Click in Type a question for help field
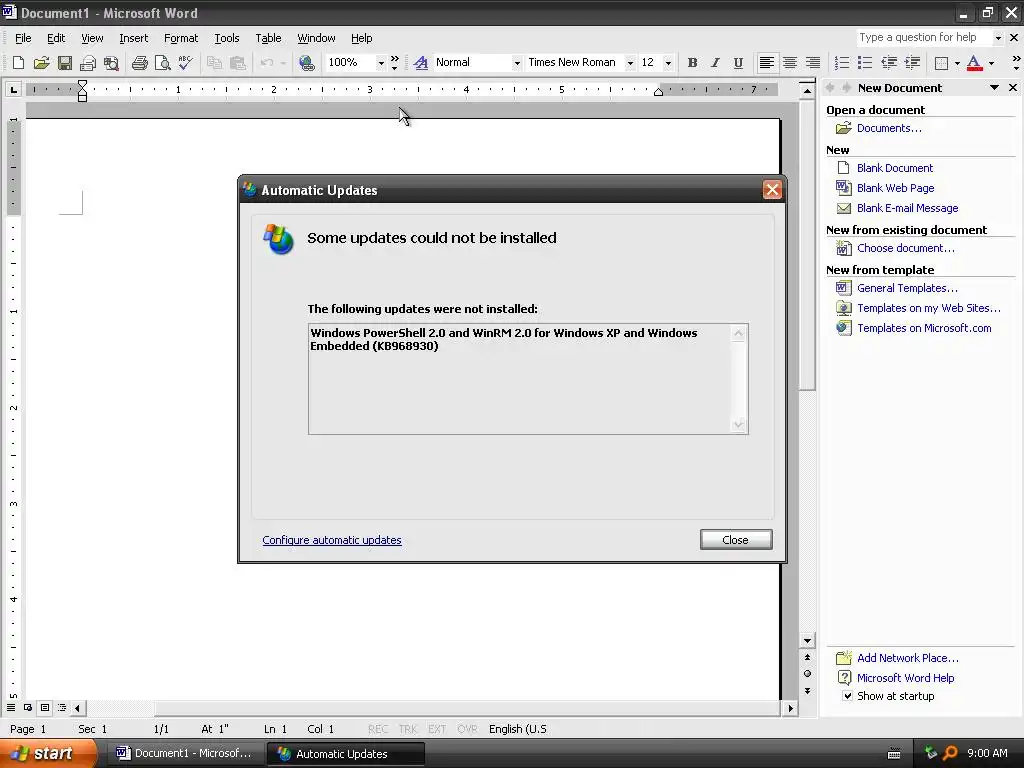This screenshot has height=768, width=1024. click(x=923, y=38)
